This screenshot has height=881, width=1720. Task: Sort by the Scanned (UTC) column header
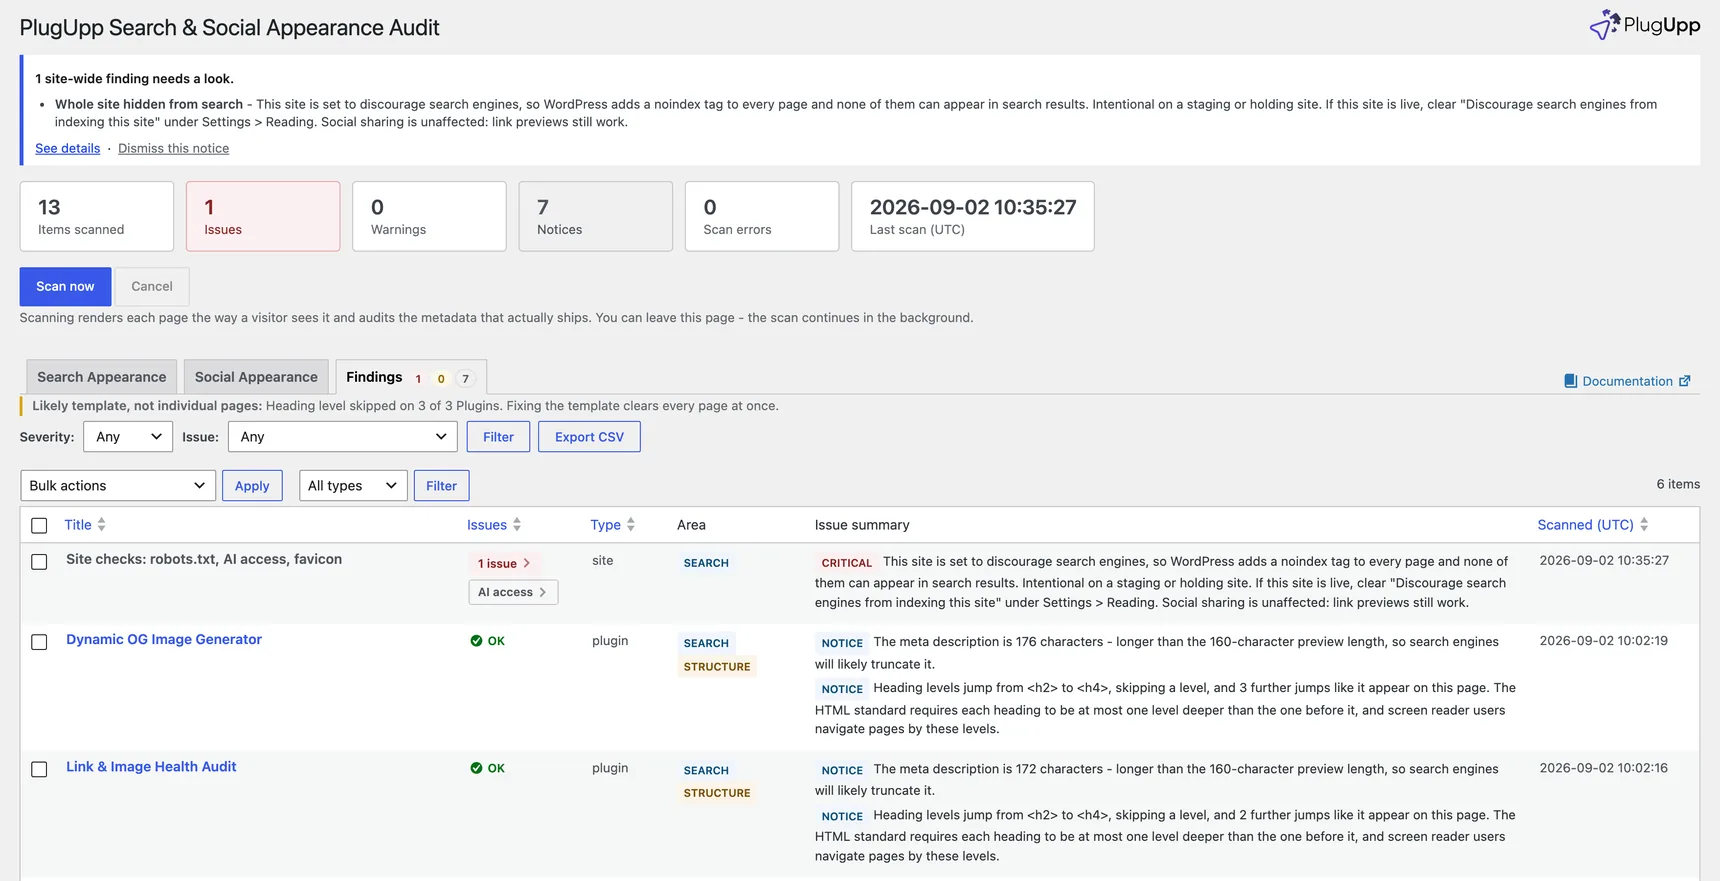(1585, 525)
